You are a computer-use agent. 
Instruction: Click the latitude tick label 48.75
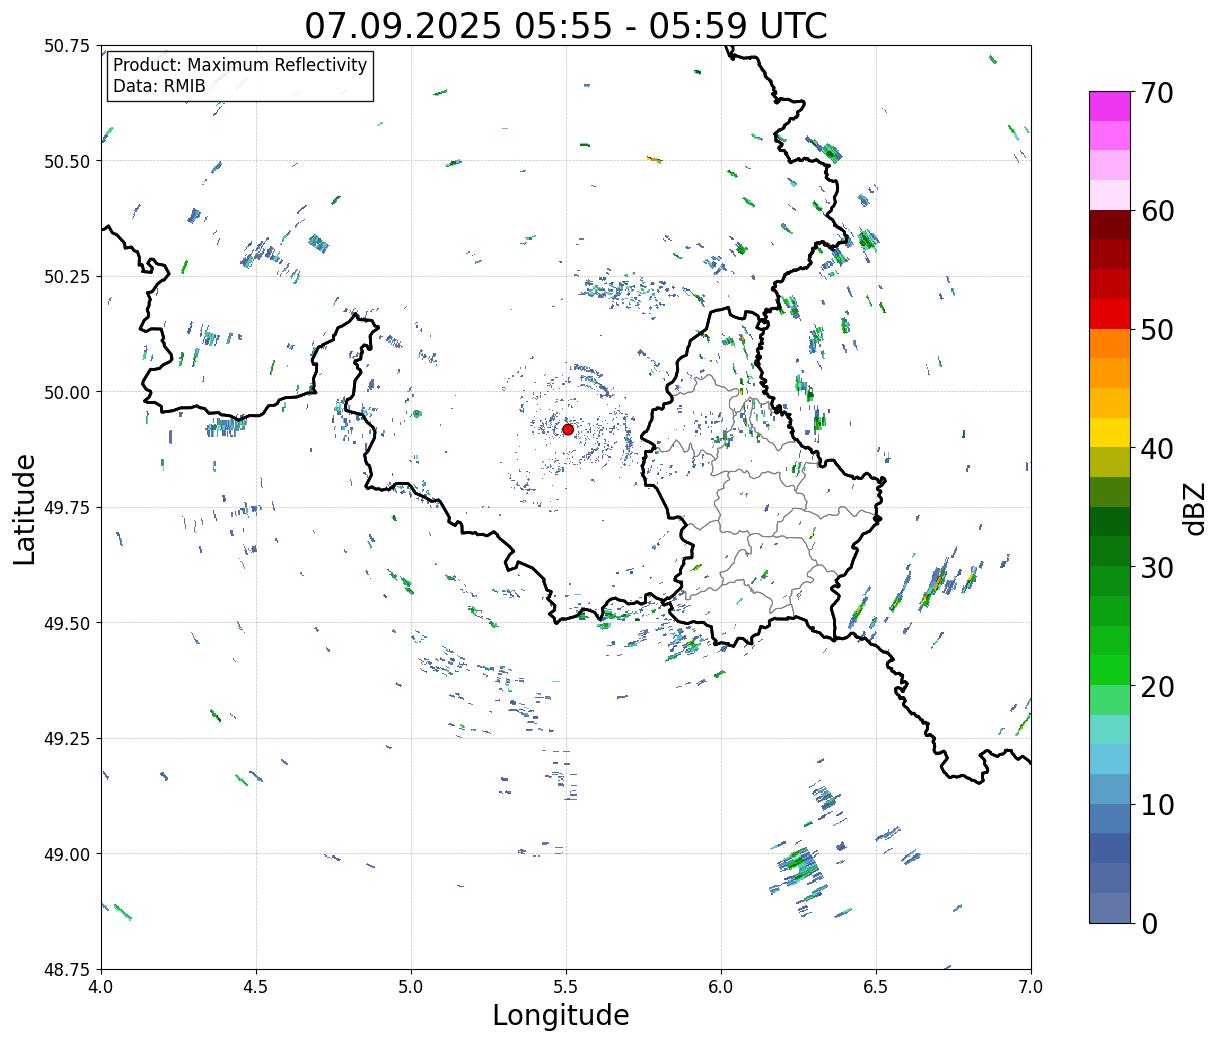67,969
